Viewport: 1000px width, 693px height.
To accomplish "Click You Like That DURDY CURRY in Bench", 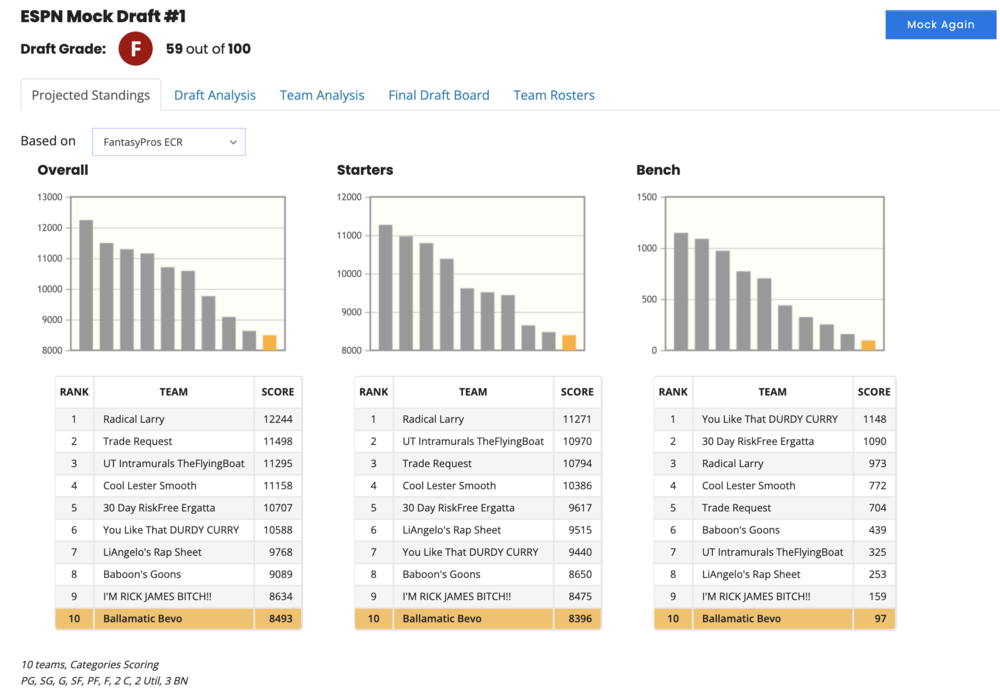I will click(770, 419).
